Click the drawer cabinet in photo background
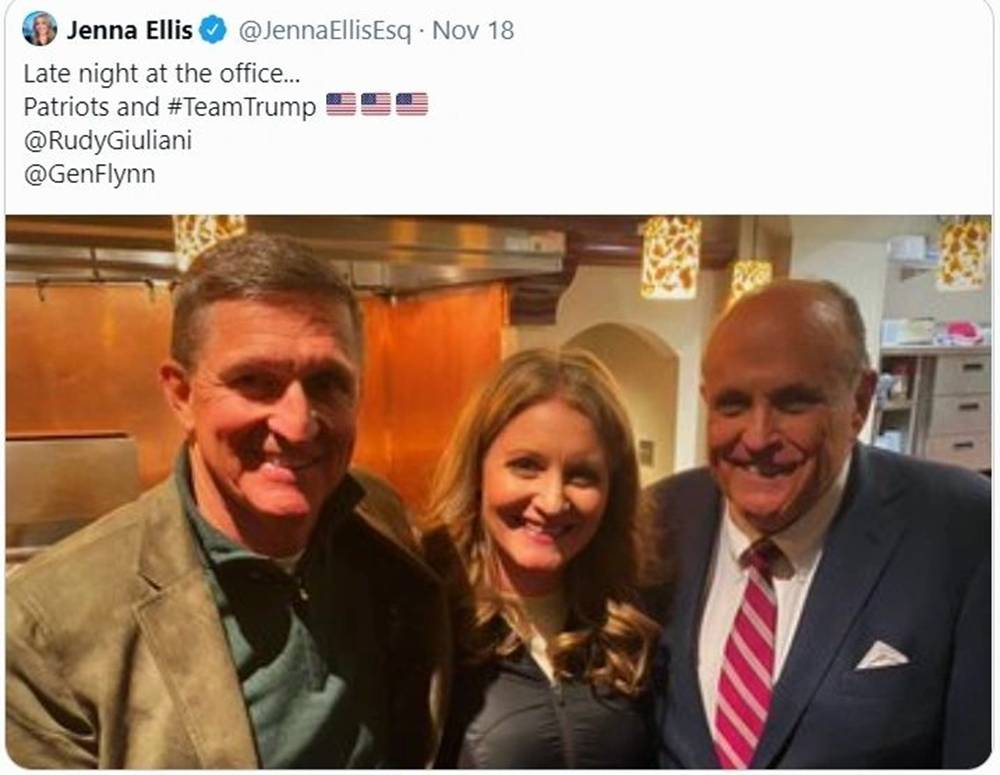This screenshot has width=1000, height=775. [x=956, y=410]
